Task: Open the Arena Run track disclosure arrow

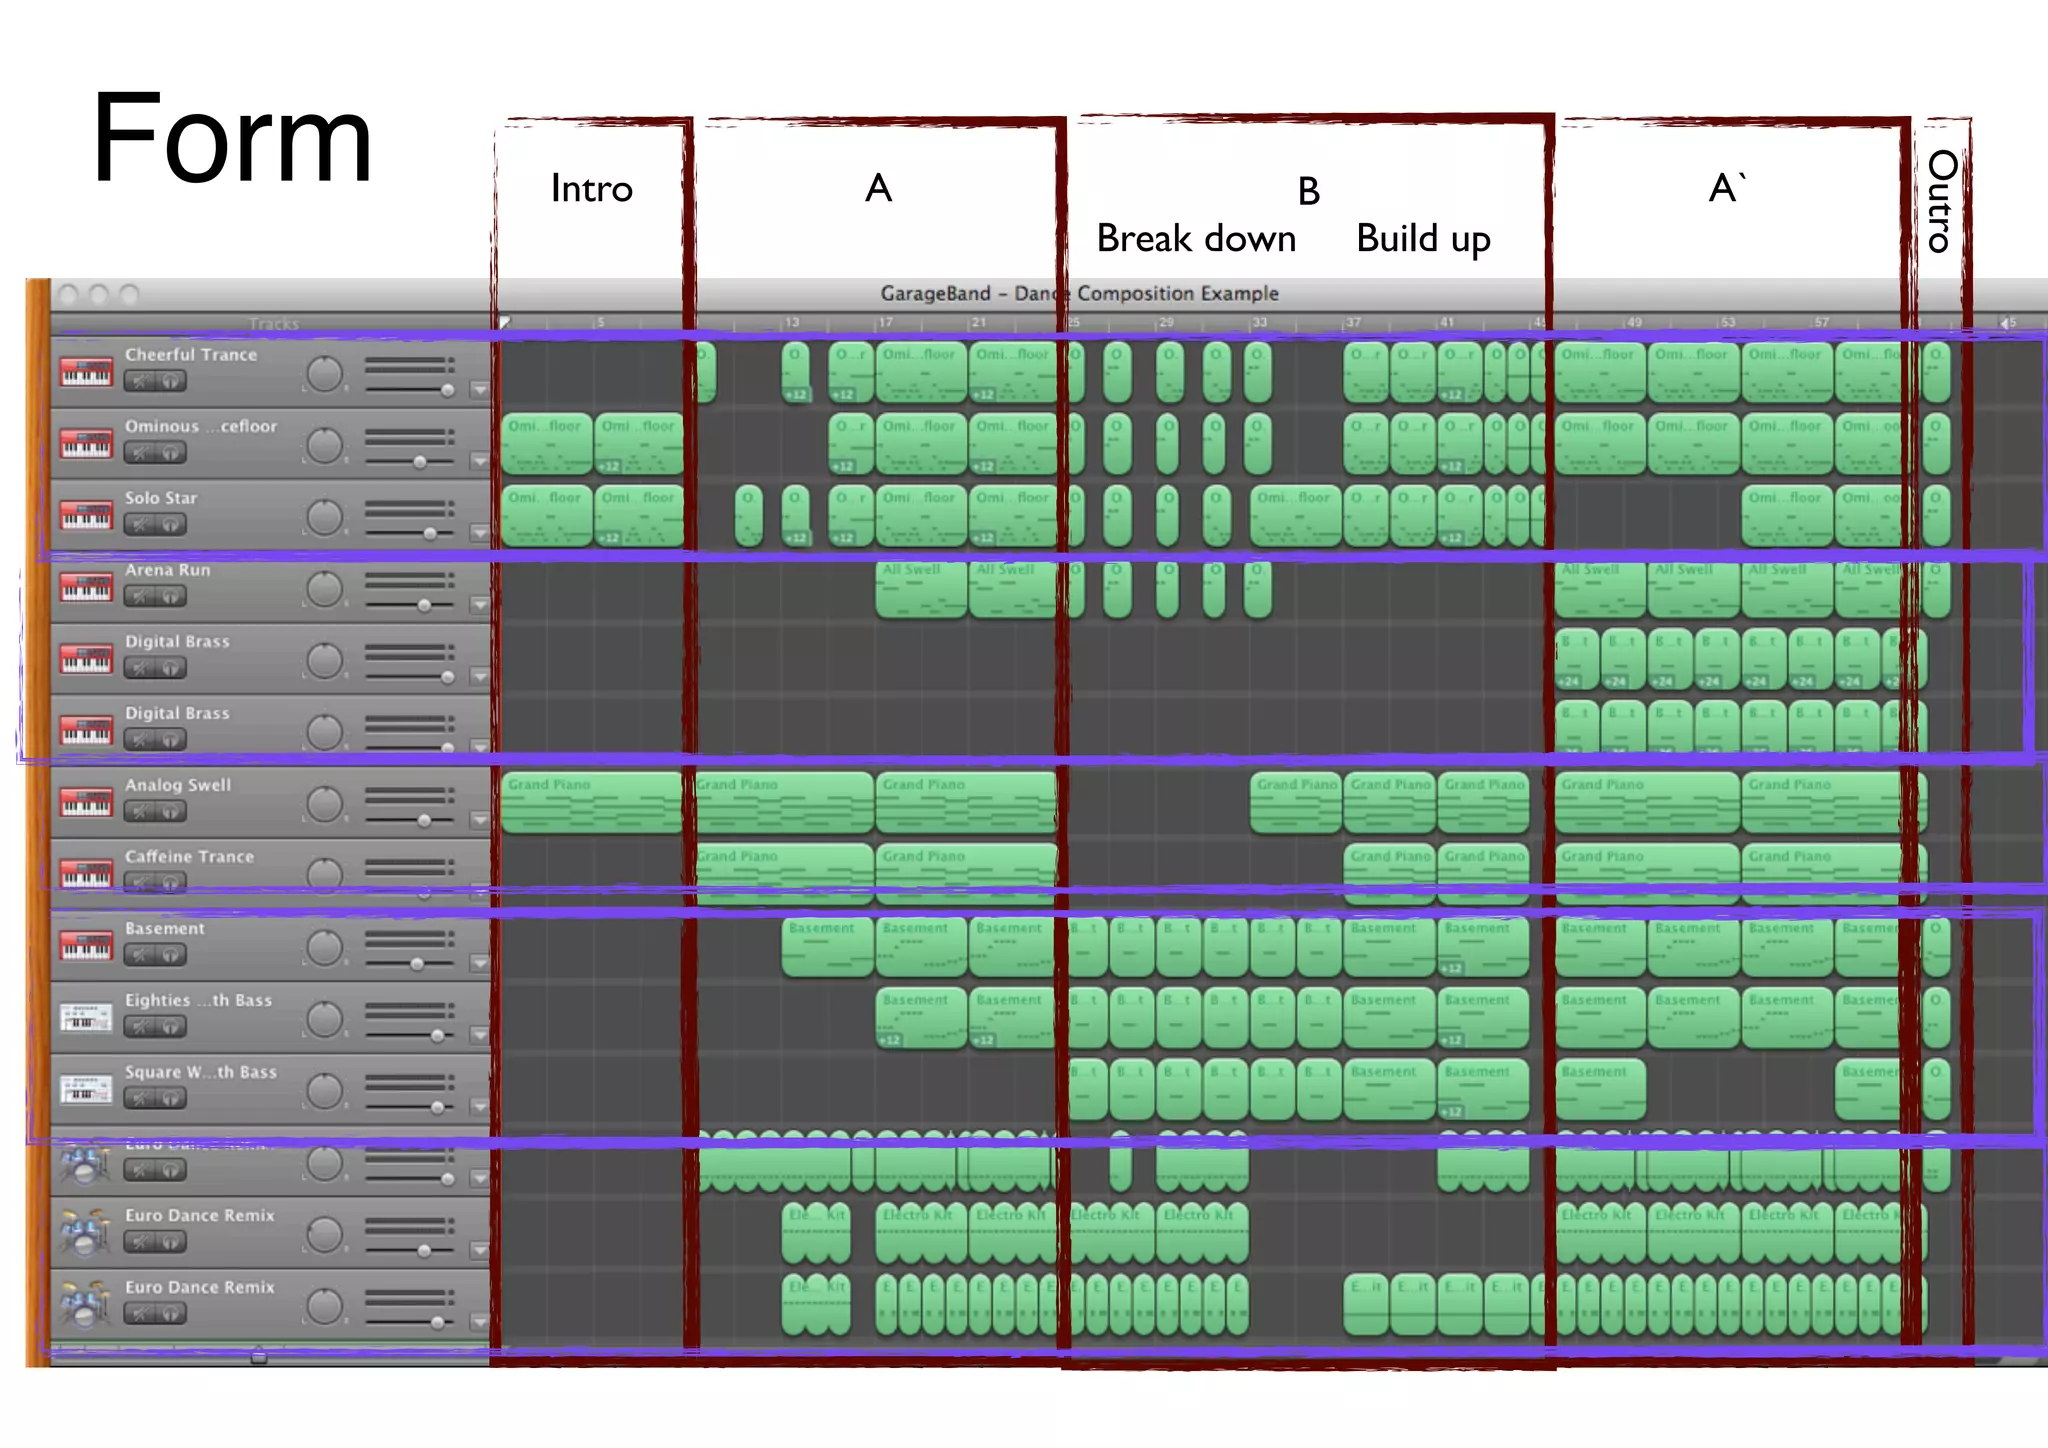Action: [x=480, y=605]
